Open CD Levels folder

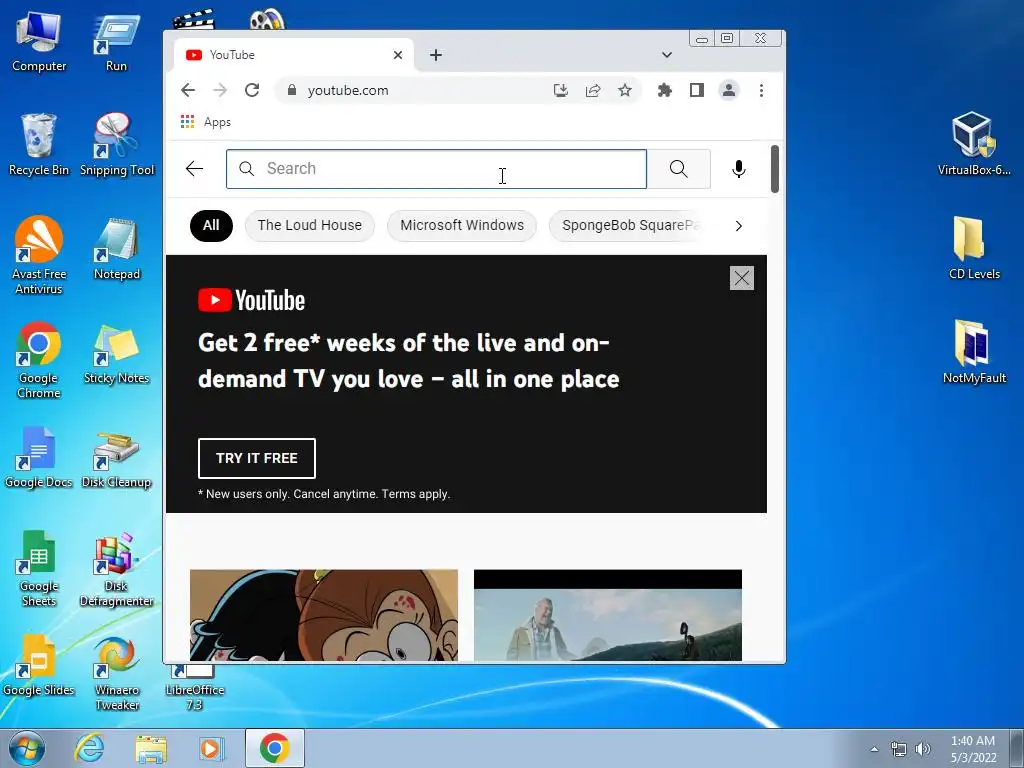click(x=974, y=248)
